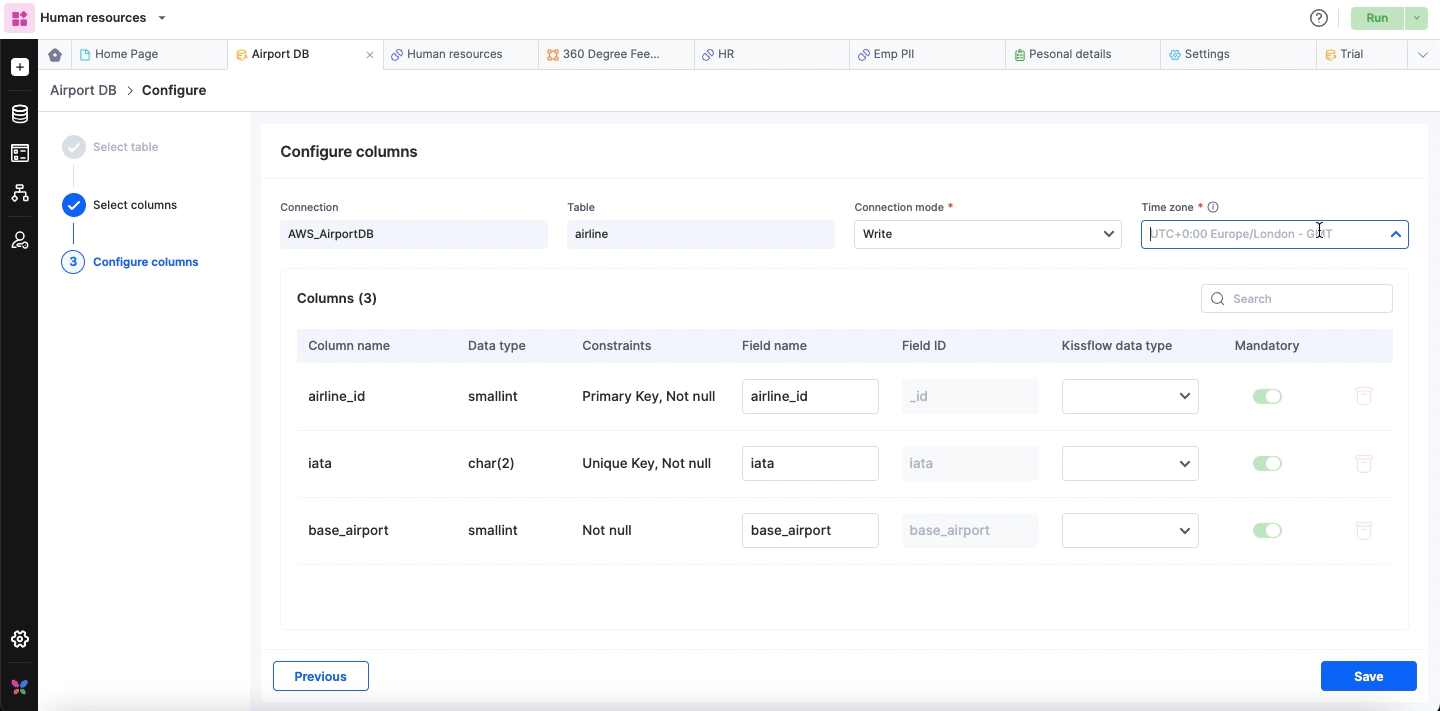
Task: Toggle Mandatory switch for airline_id
Action: tap(1267, 396)
